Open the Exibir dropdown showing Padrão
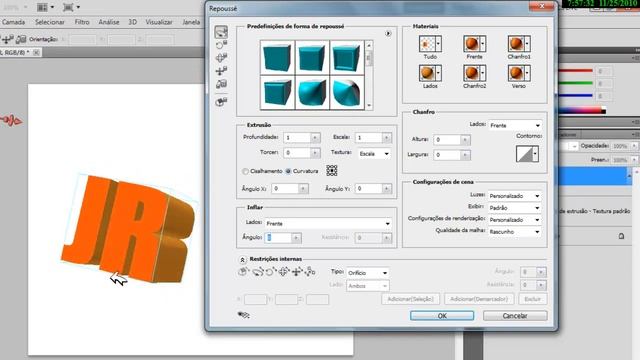This screenshot has width=640, height=360. 514,208
